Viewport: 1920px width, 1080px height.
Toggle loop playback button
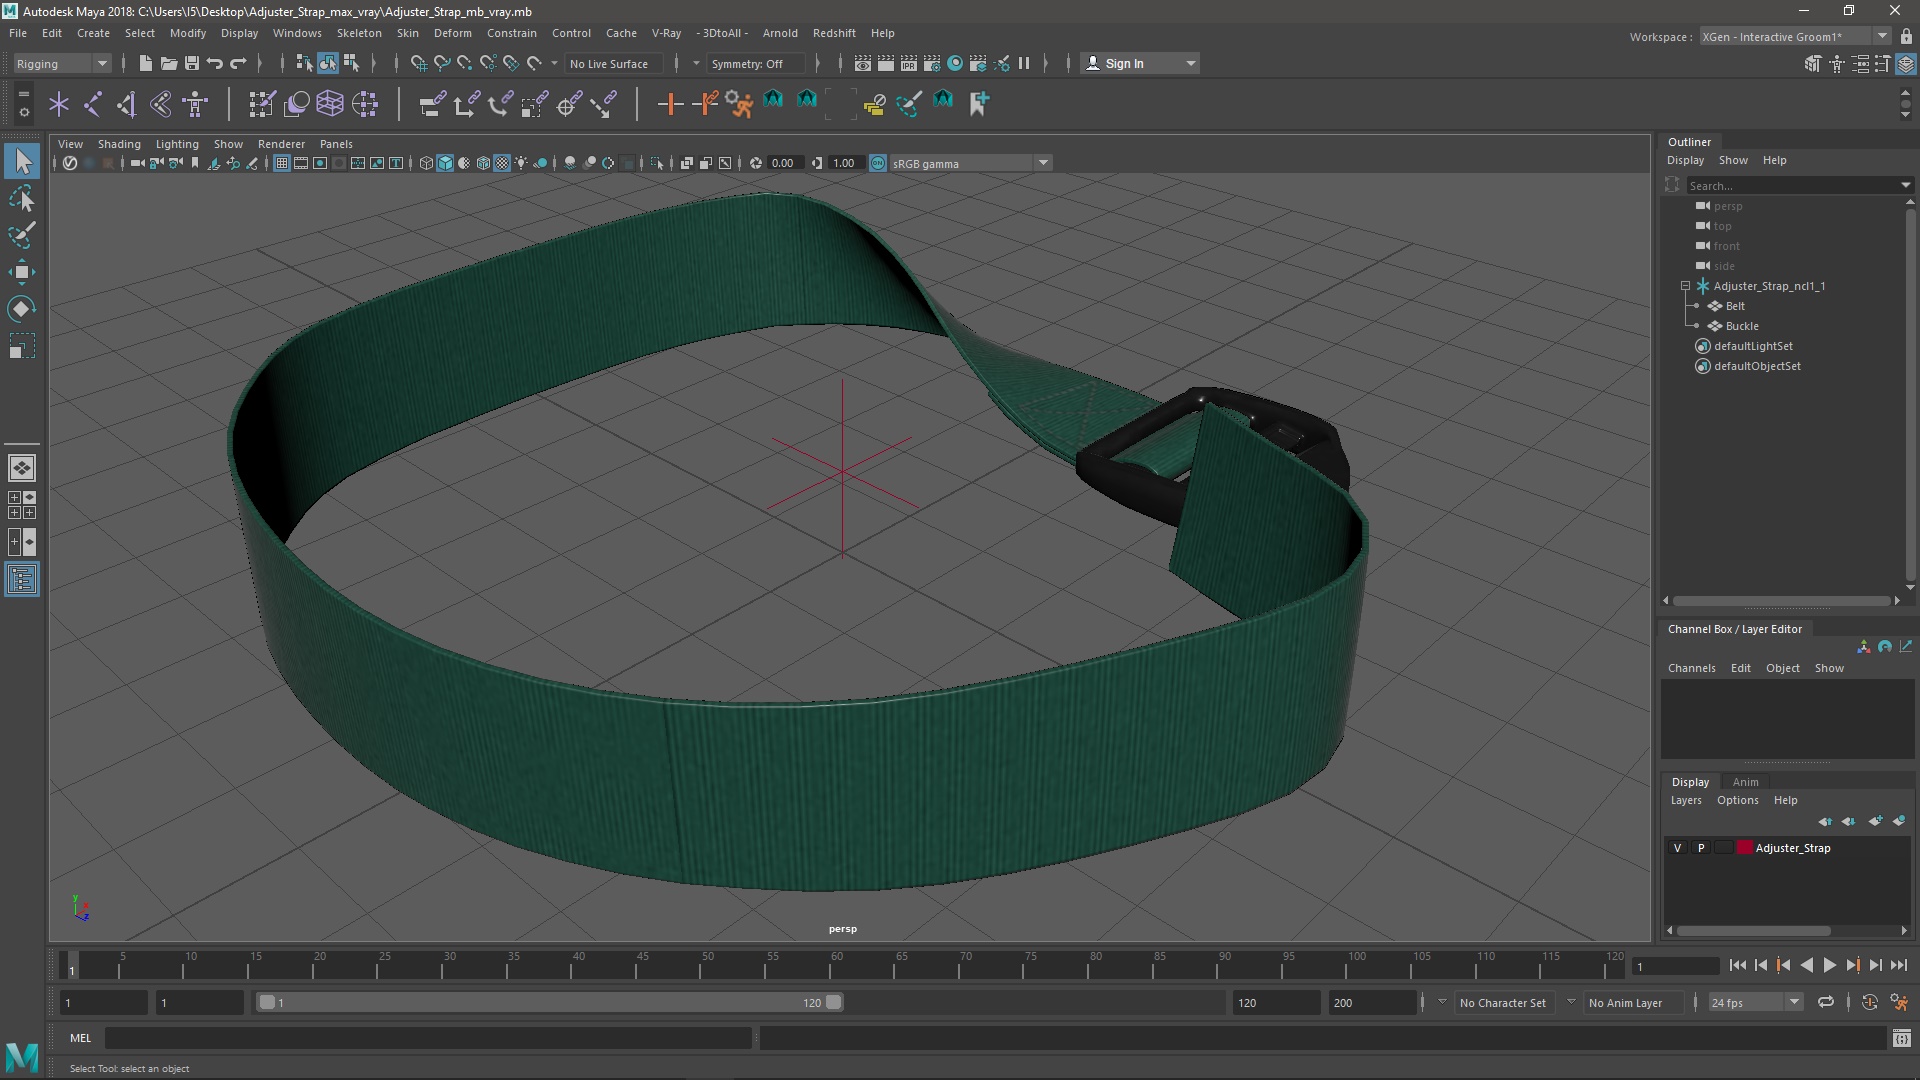[x=1826, y=1002]
